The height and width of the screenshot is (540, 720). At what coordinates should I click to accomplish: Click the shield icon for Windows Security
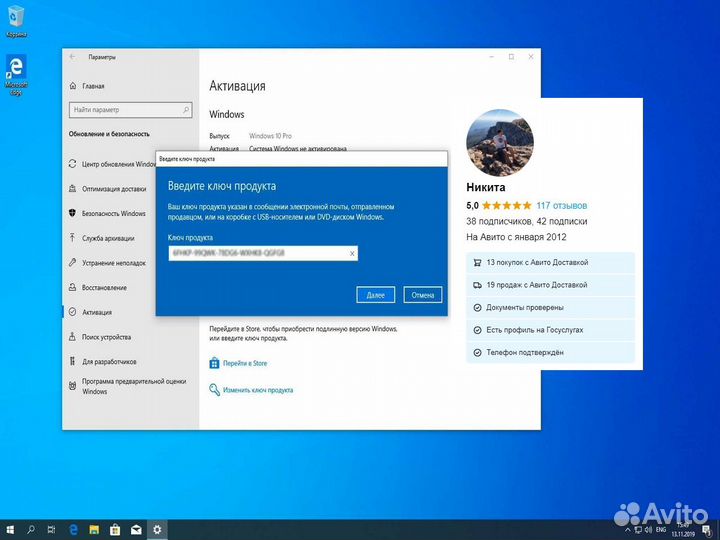tap(73, 214)
